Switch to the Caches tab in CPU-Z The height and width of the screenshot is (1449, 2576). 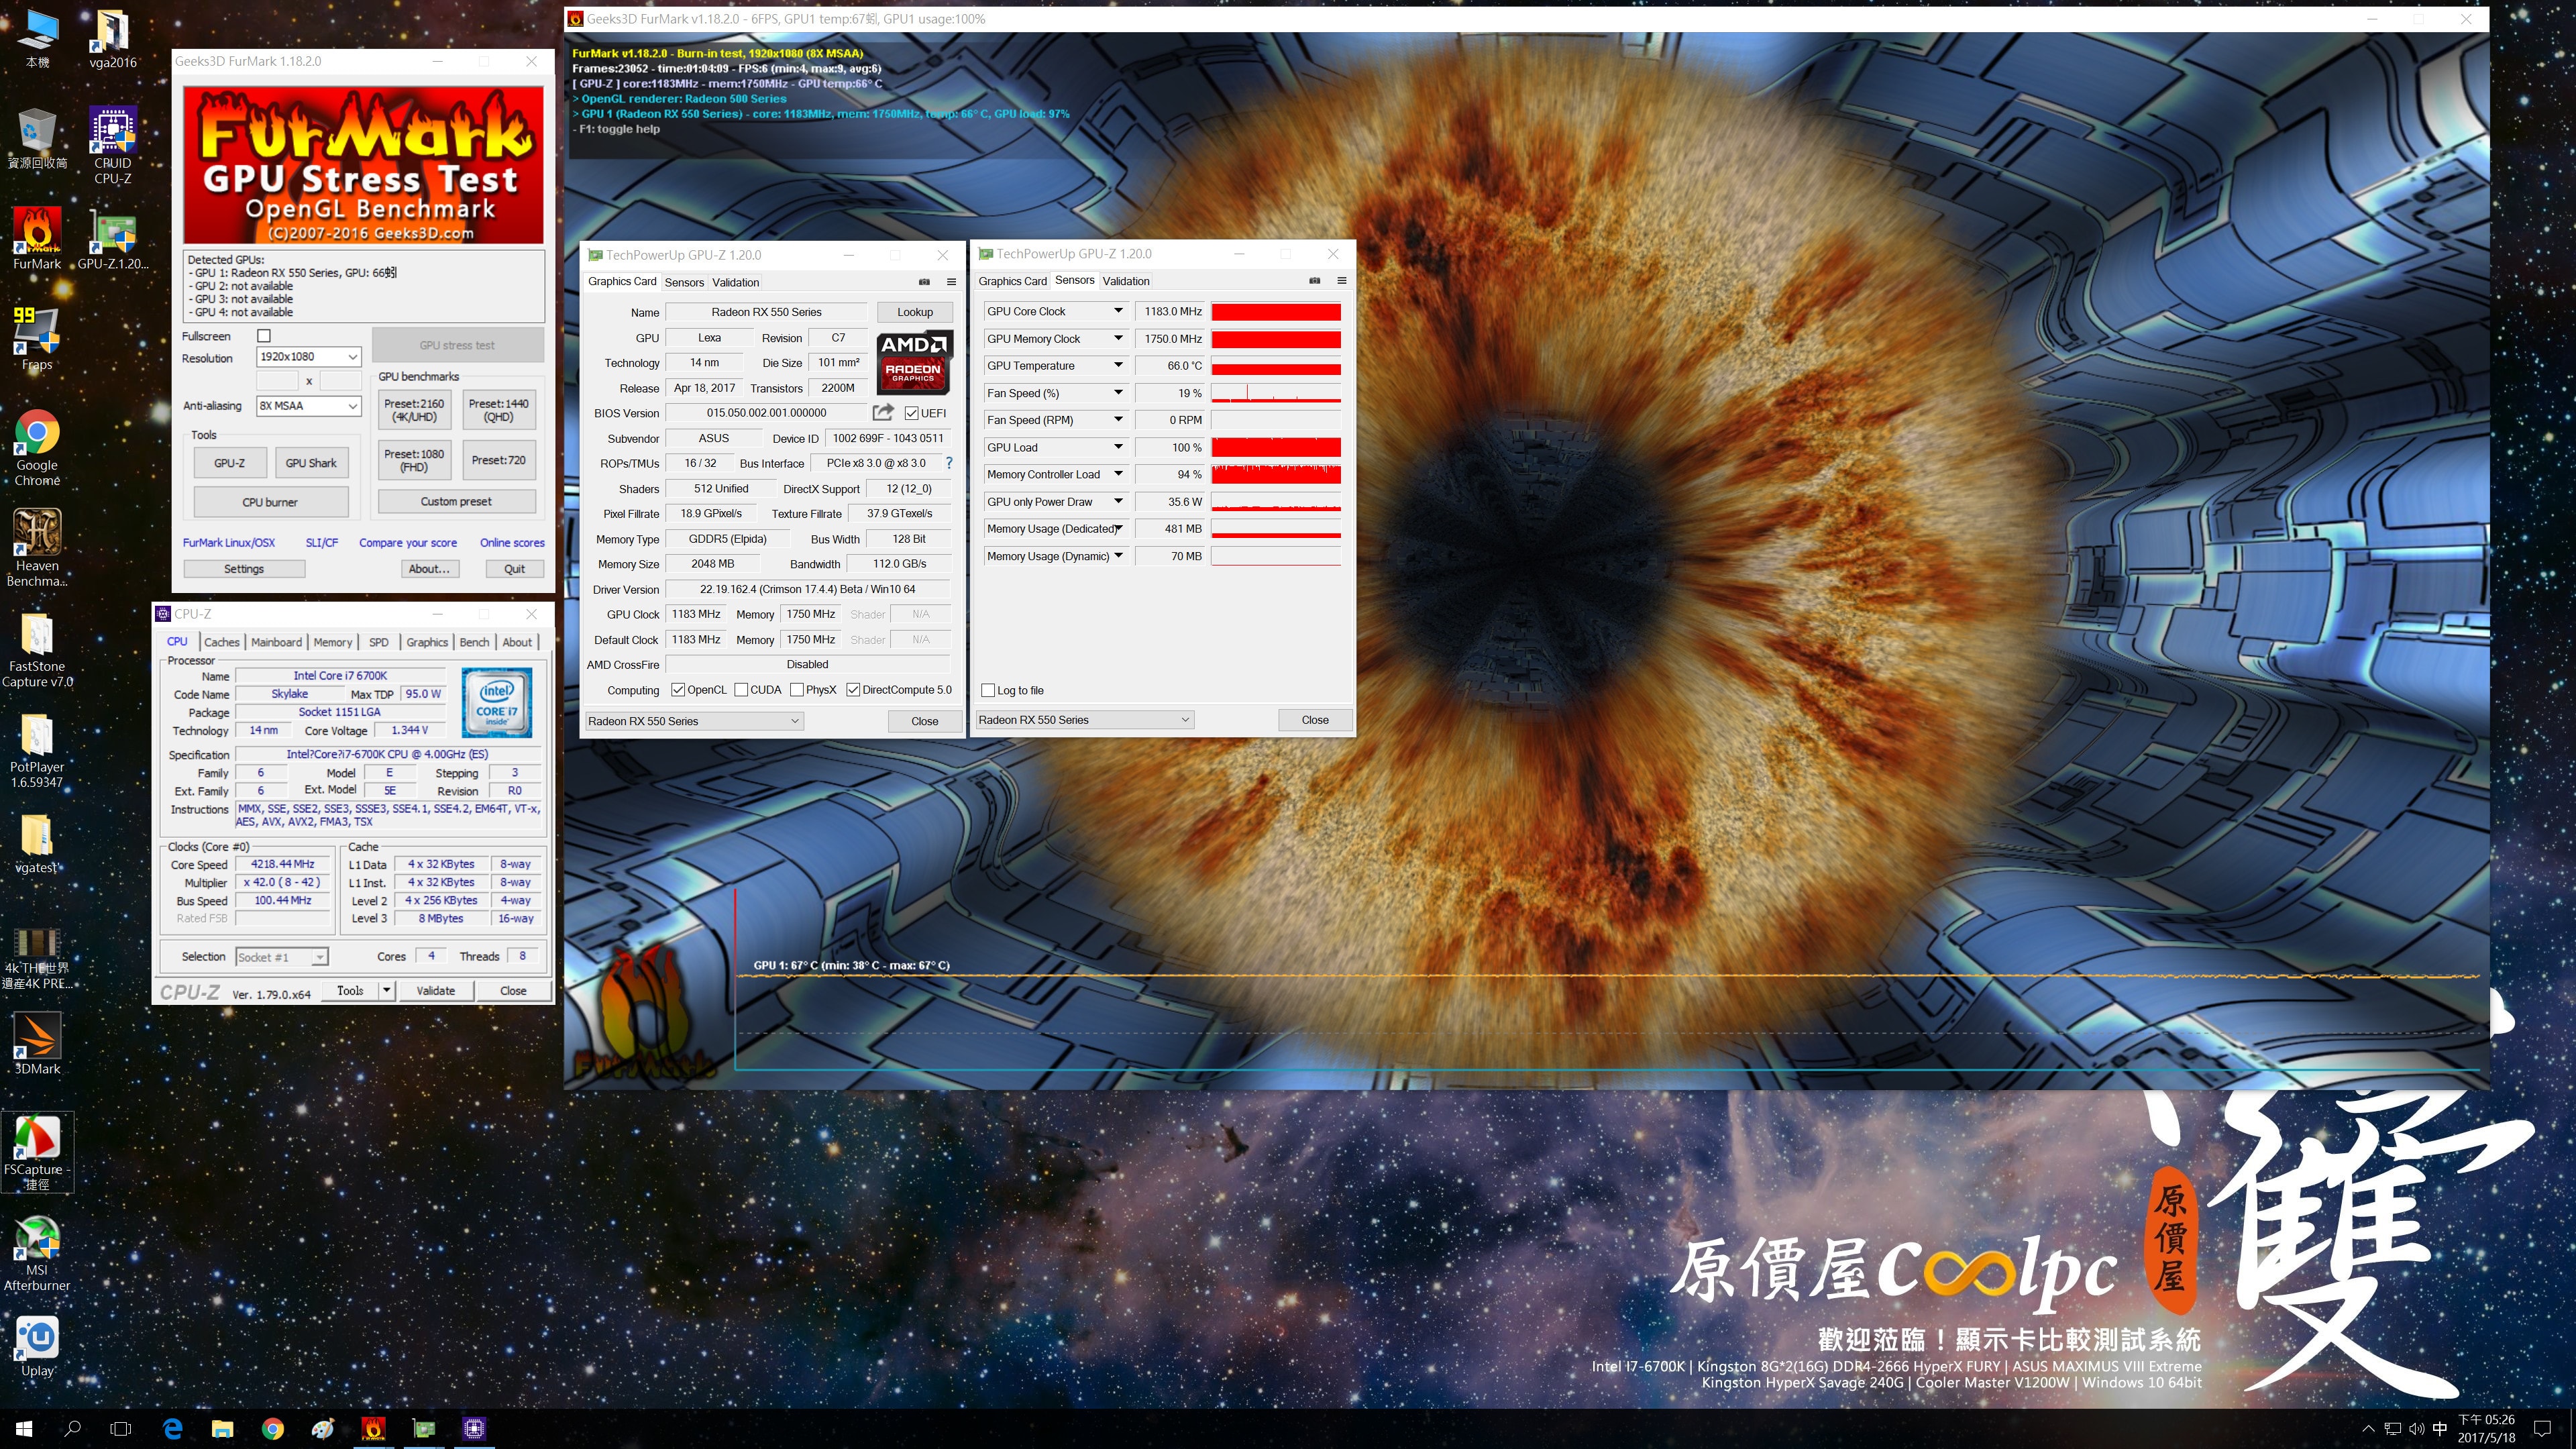click(x=221, y=642)
